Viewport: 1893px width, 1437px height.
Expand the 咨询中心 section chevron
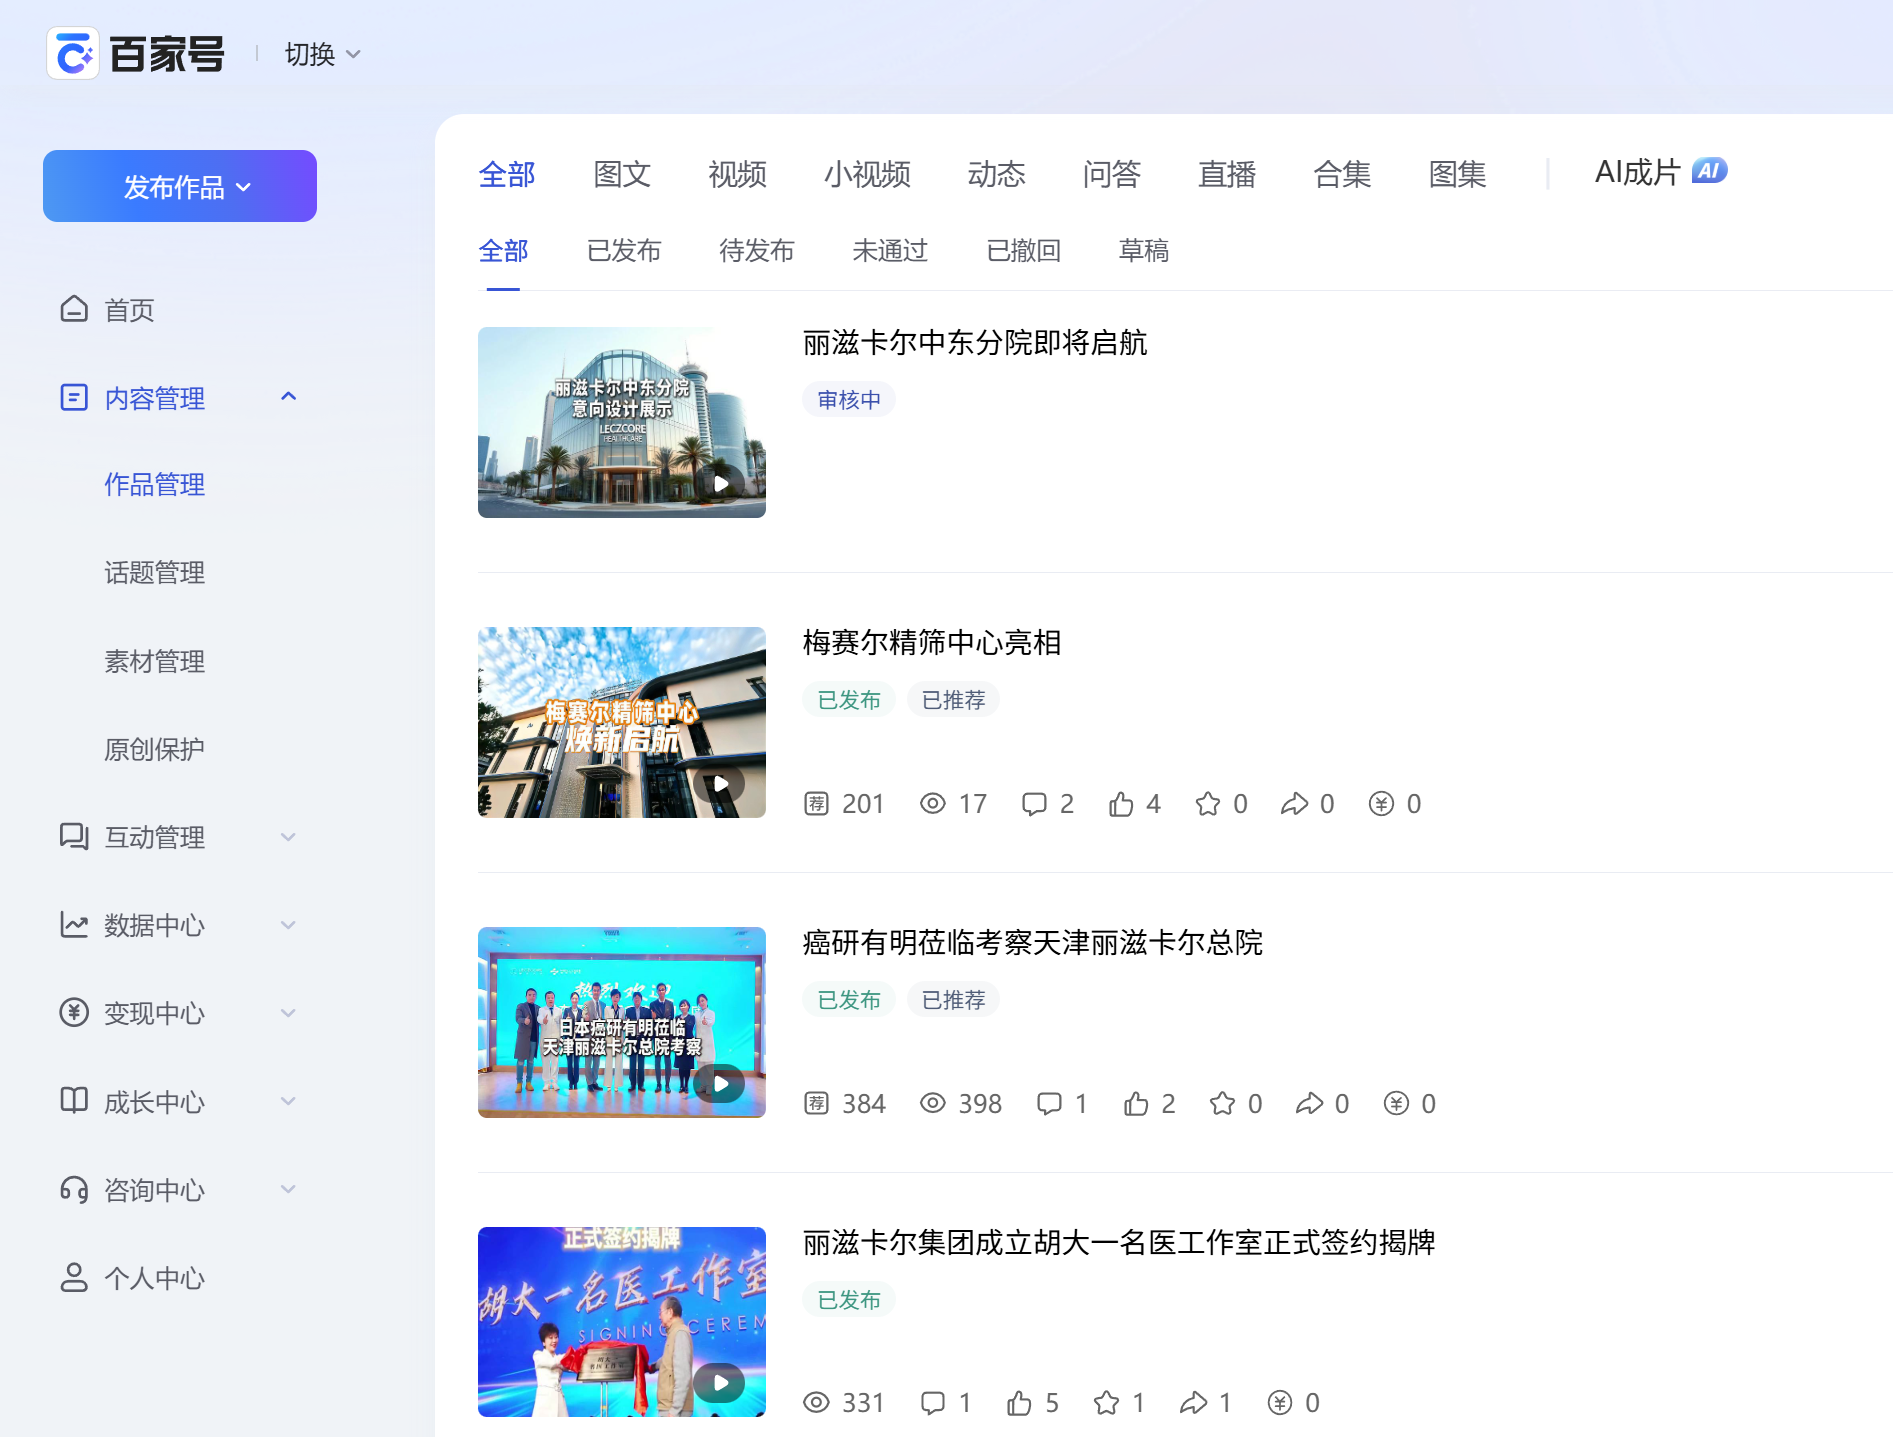[x=289, y=1189]
